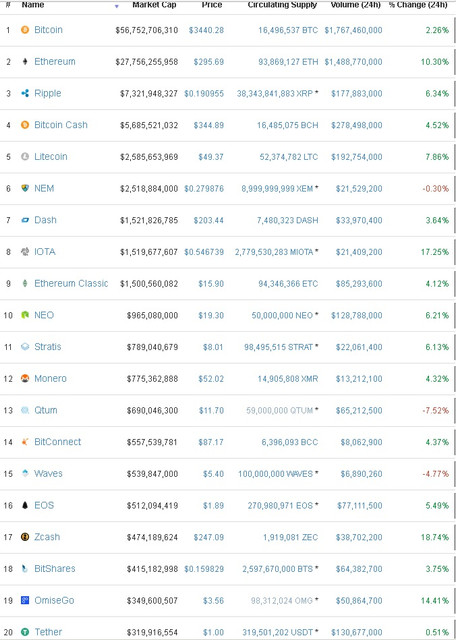Click IOTA 24h volume $21,409,200 link
Viewport: 456px width, 640px height.
click(359, 252)
